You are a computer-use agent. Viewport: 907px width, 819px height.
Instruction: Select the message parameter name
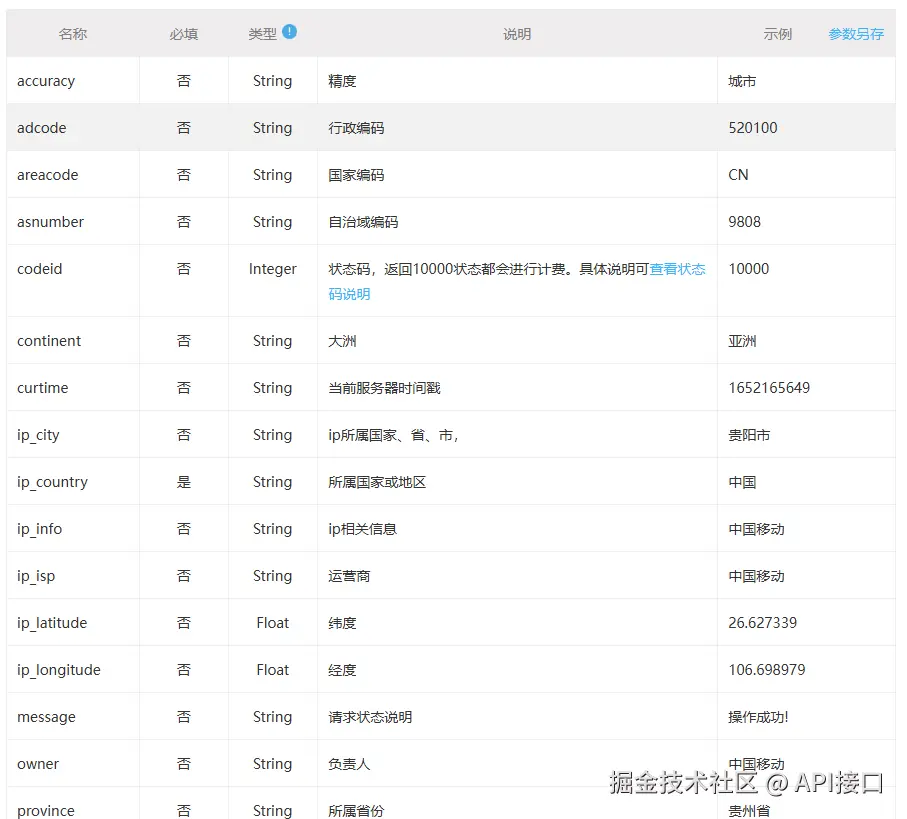[46, 717]
